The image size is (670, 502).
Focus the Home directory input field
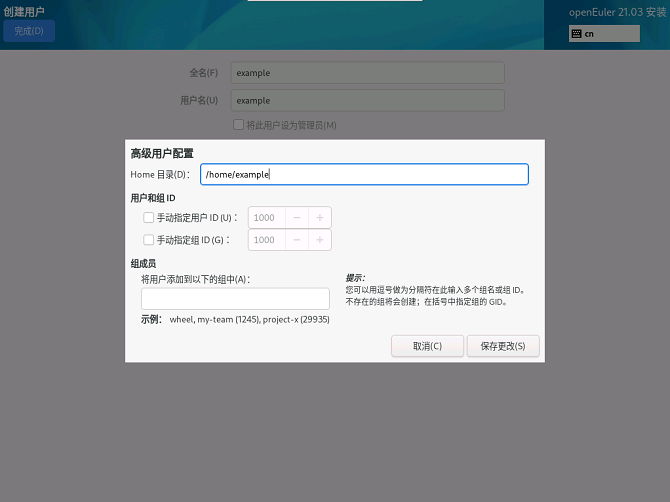(364, 174)
